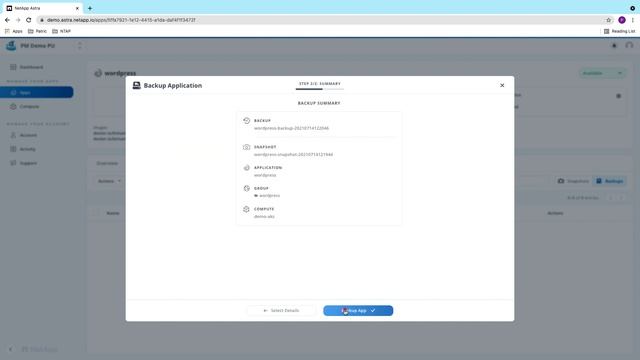
Task: Click the Activity icon in sidebar
Action: [13, 149]
